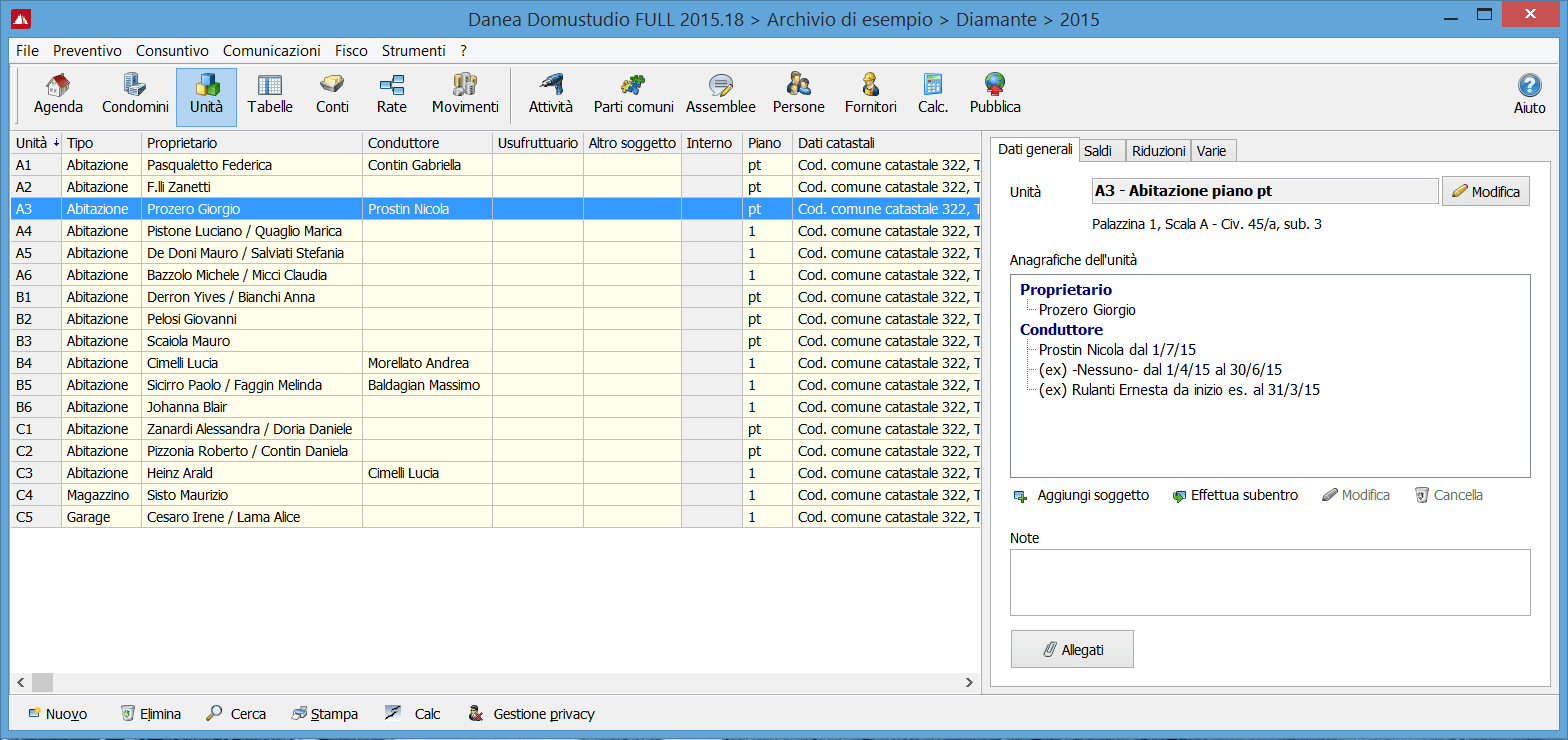Screen dimensions: 1568x740
Task: Click the Conduttore column header
Action: [x=427, y=143]
